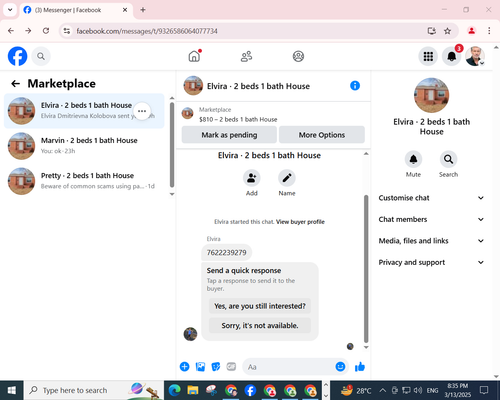Open the Facebook menu grid icon
This screenshot has height=400, width=500.
[x=428, y=56]
